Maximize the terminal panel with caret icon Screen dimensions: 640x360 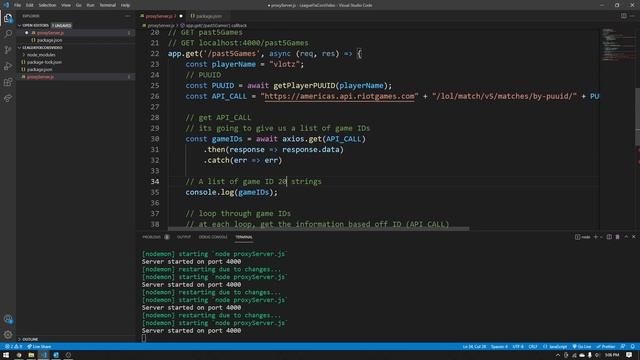[x=626, y=237]
